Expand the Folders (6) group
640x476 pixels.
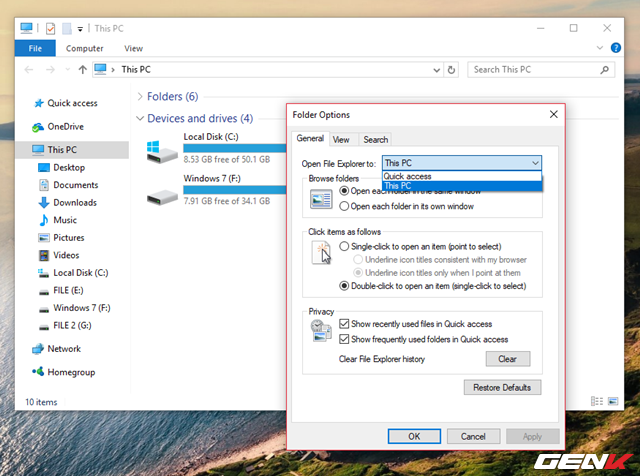(140, 97)
